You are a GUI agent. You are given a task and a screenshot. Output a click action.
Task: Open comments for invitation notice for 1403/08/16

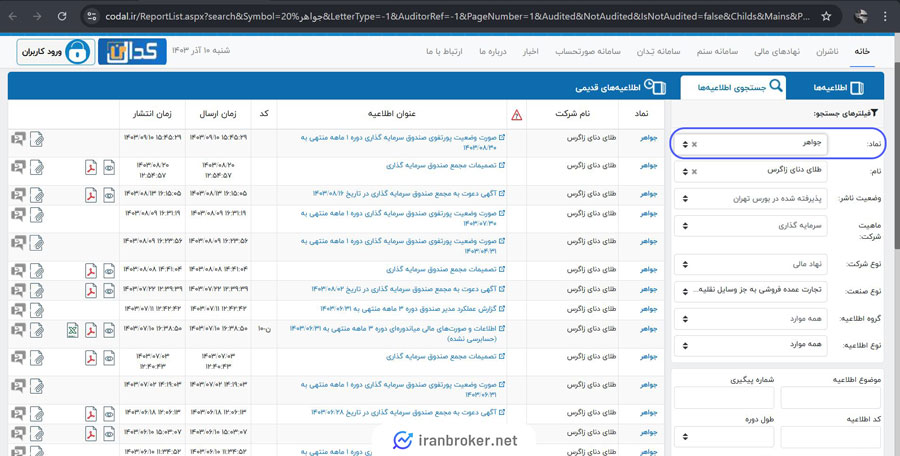coord(18,195)
